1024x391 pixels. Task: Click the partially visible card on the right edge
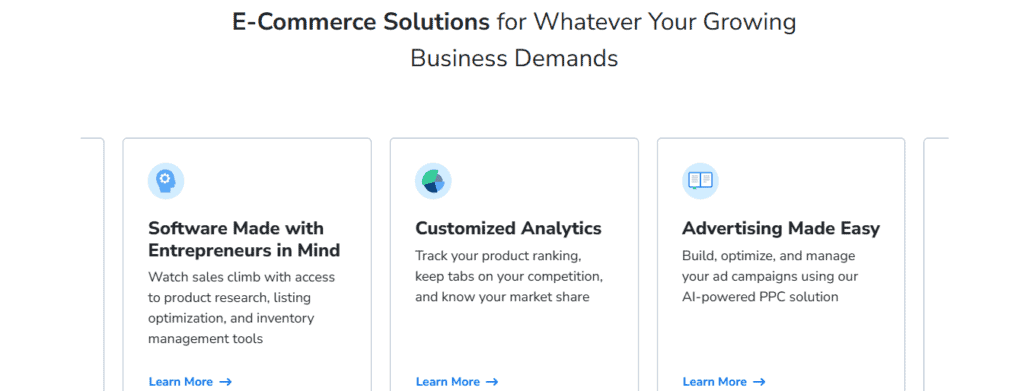click(x=936, y=264)
